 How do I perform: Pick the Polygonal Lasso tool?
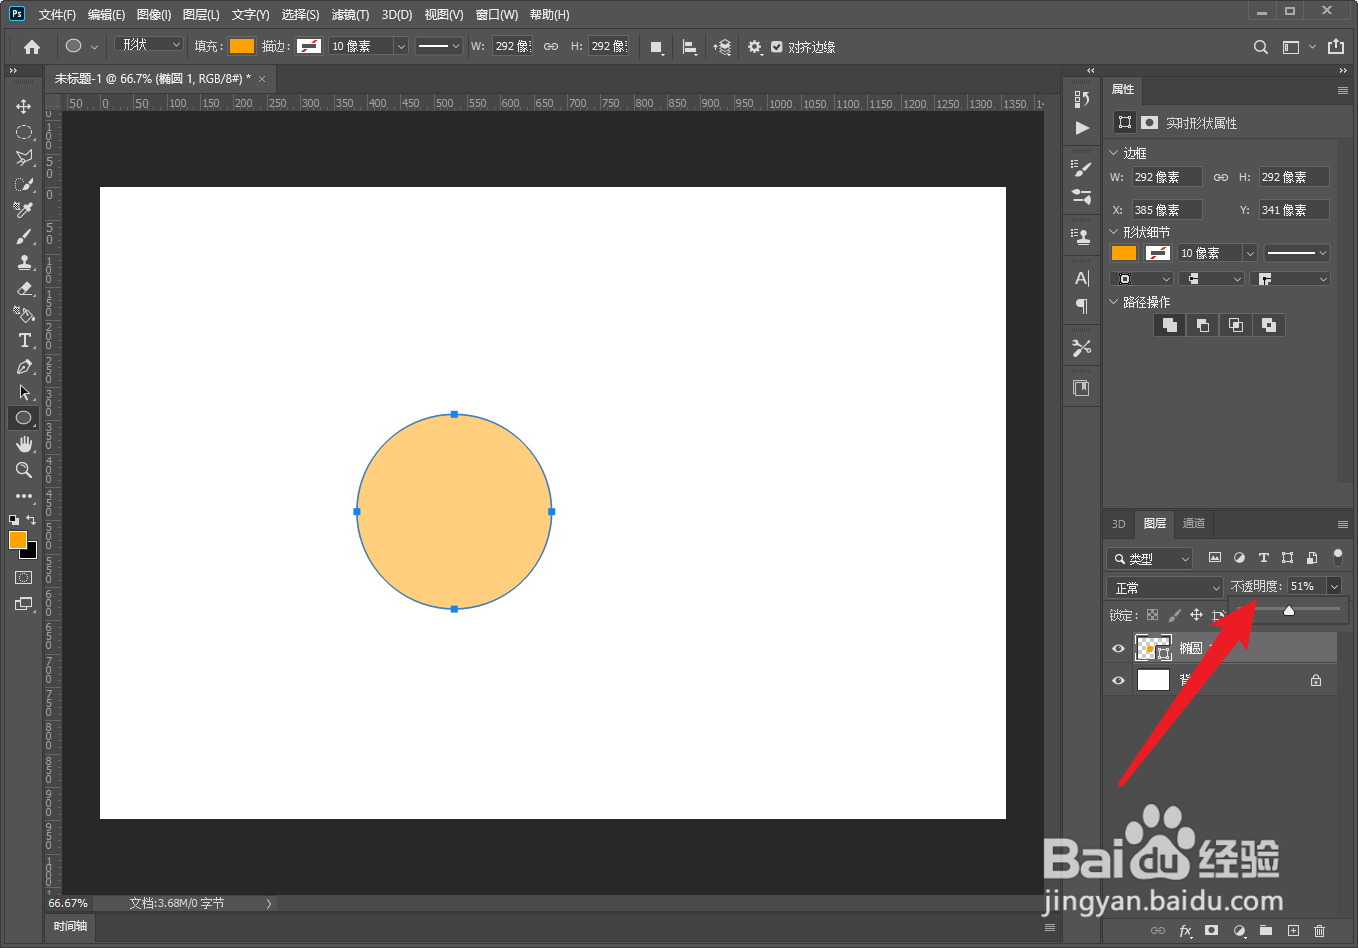point(24,158)
